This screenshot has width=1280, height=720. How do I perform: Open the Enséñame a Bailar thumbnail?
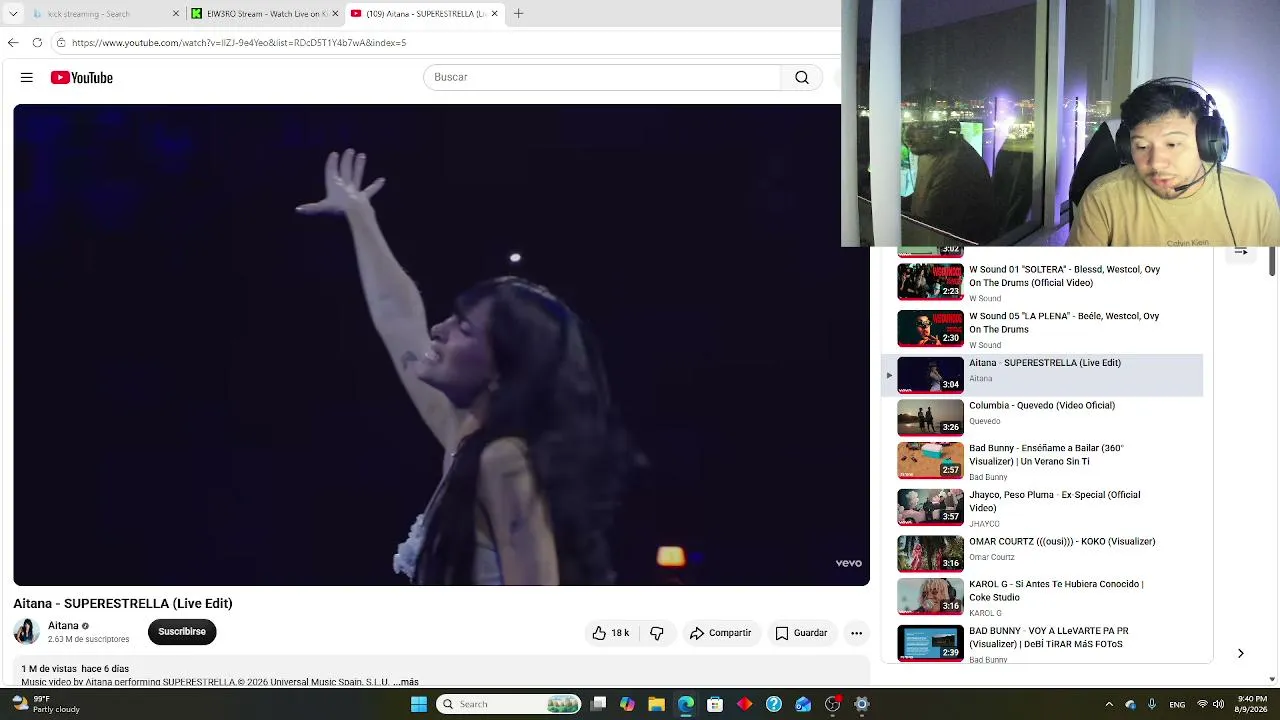(x=930, y=461)
